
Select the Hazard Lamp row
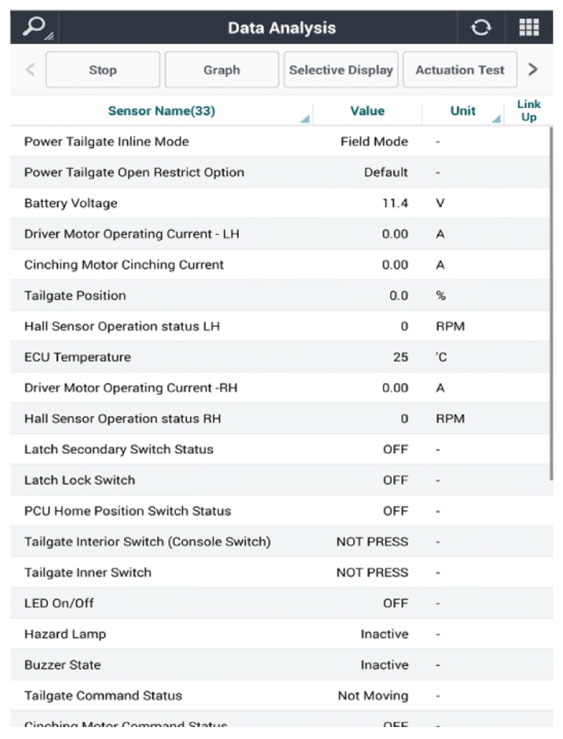[281, 634]
